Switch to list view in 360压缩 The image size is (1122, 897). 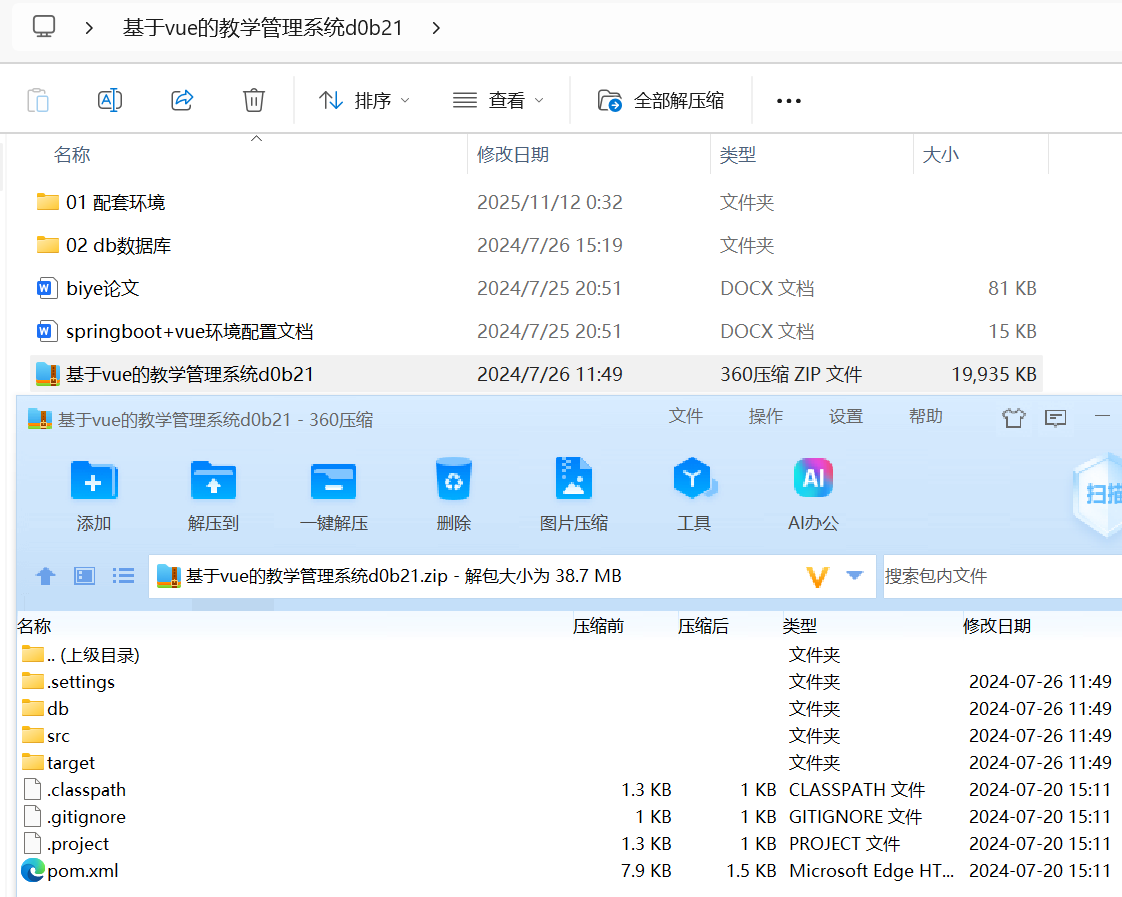[x=122, y=576]
